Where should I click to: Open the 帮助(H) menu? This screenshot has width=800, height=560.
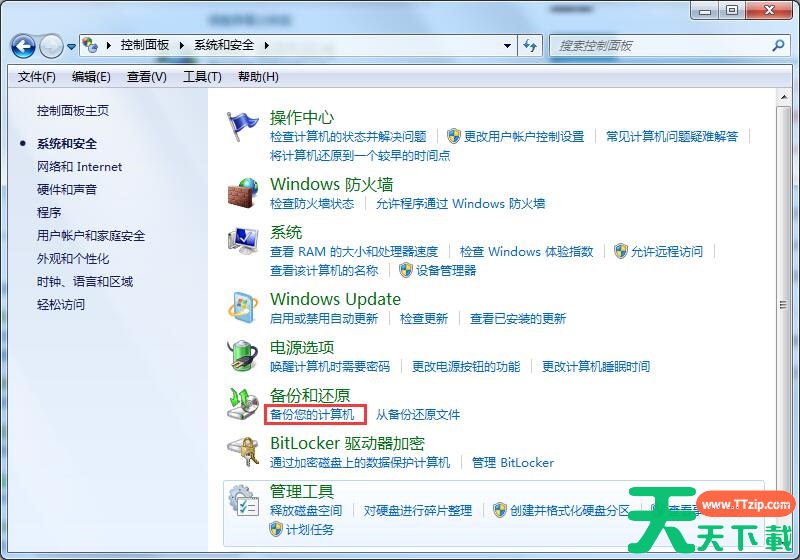pos(258,77)
